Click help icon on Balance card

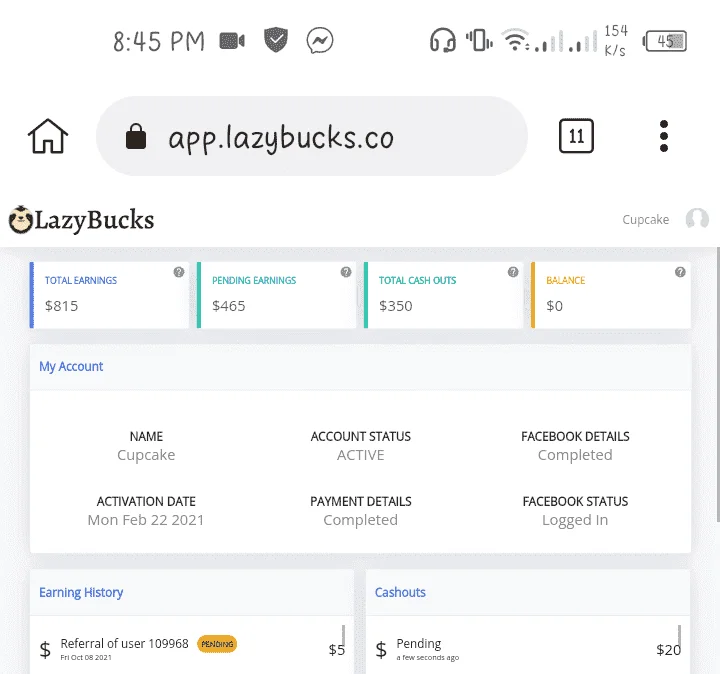(680, 272)
